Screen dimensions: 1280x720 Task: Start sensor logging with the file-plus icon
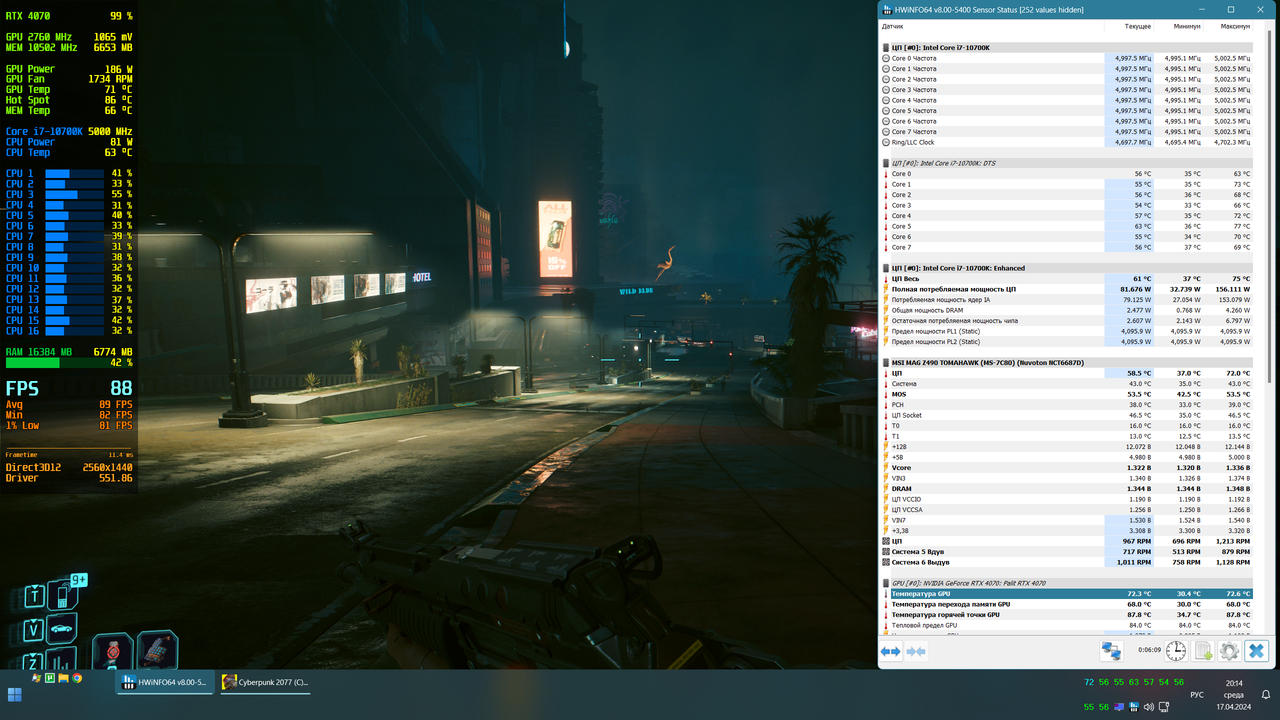[x=1203, y=651]
